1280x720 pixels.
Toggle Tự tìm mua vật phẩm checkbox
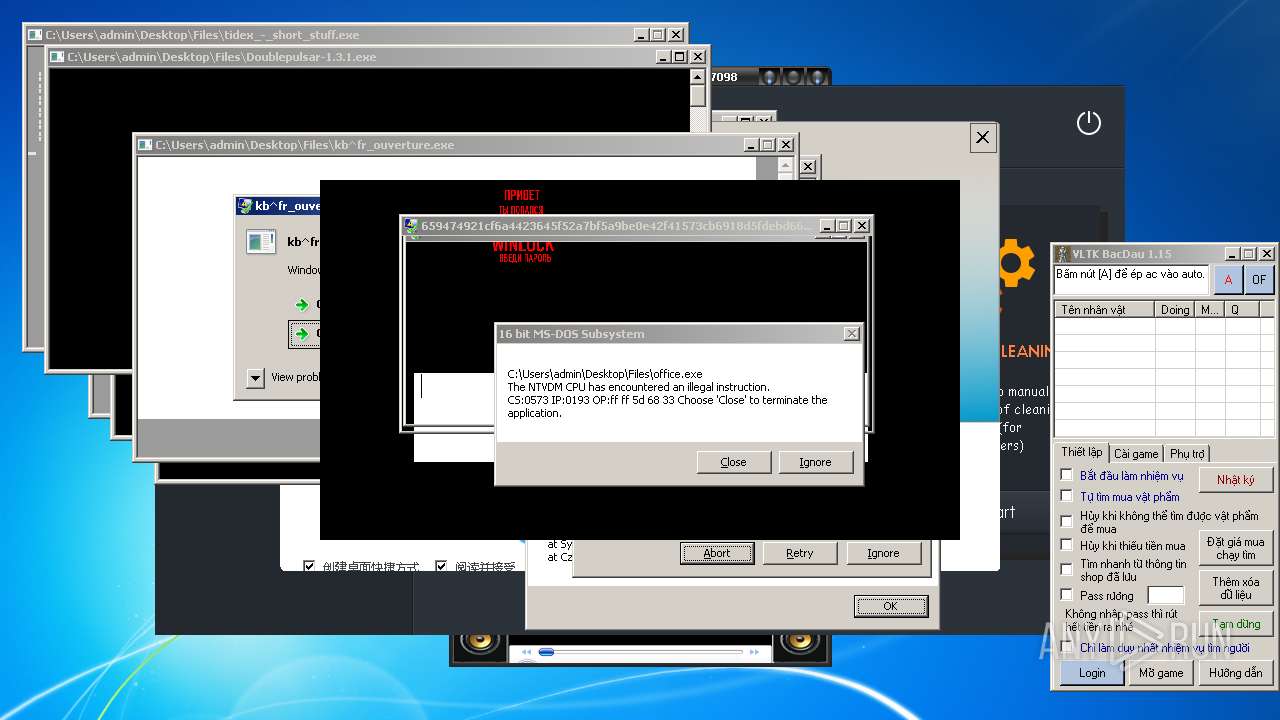point(1066,496)
